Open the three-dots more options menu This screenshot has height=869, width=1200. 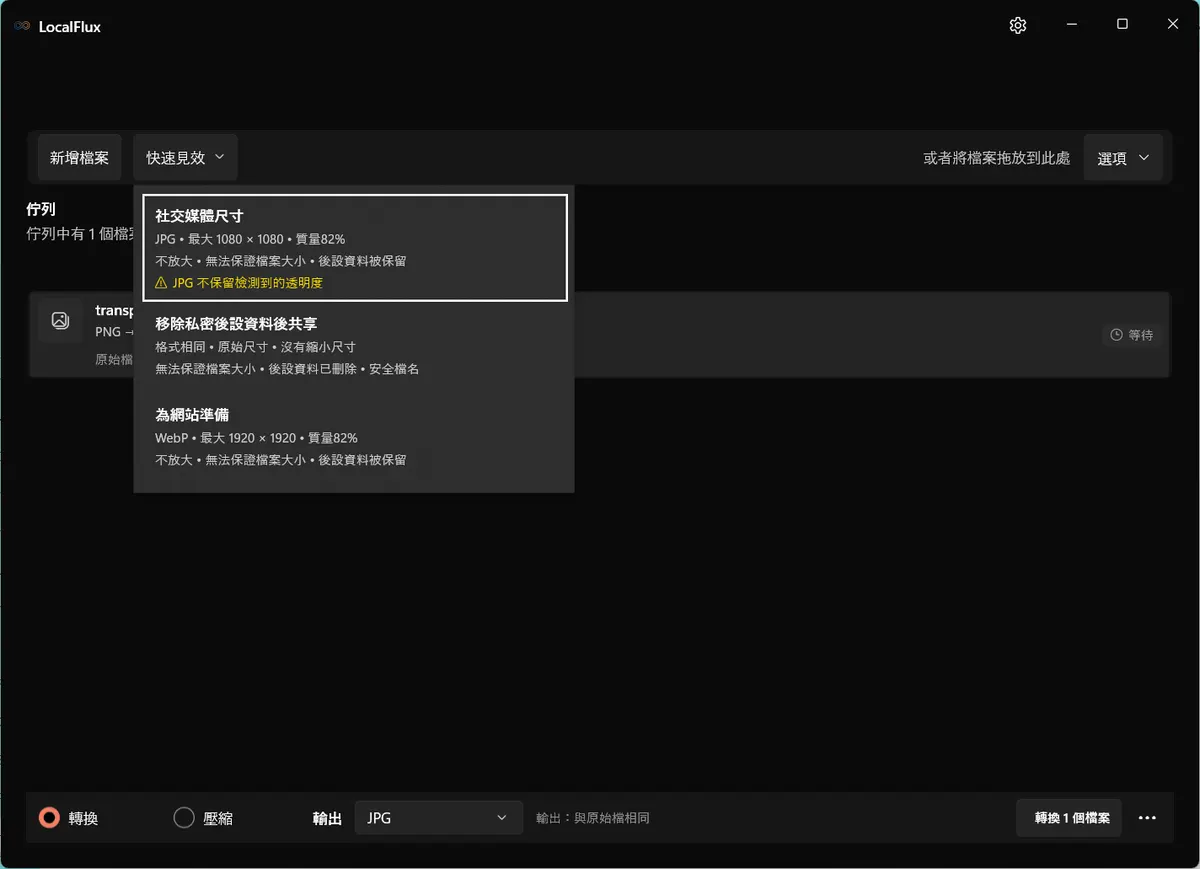click(1147, 818)
